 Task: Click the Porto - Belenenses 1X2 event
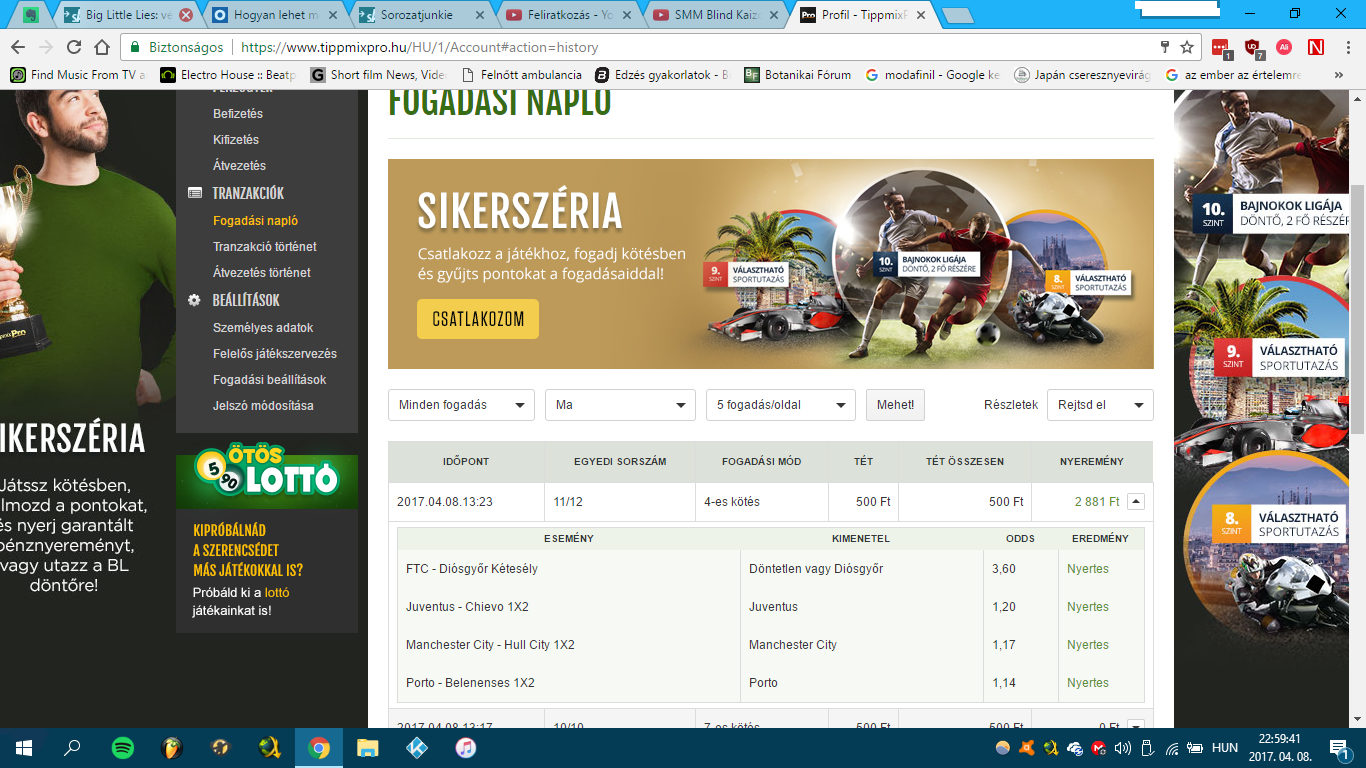pos(470,683)
